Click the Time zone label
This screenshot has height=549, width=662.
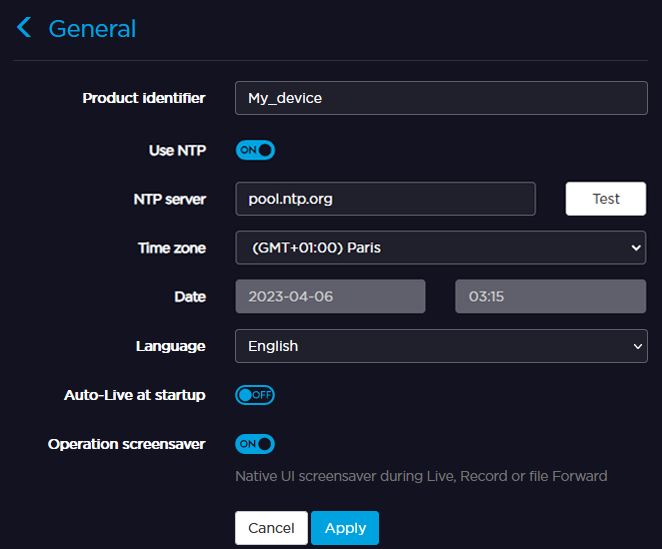171,247
